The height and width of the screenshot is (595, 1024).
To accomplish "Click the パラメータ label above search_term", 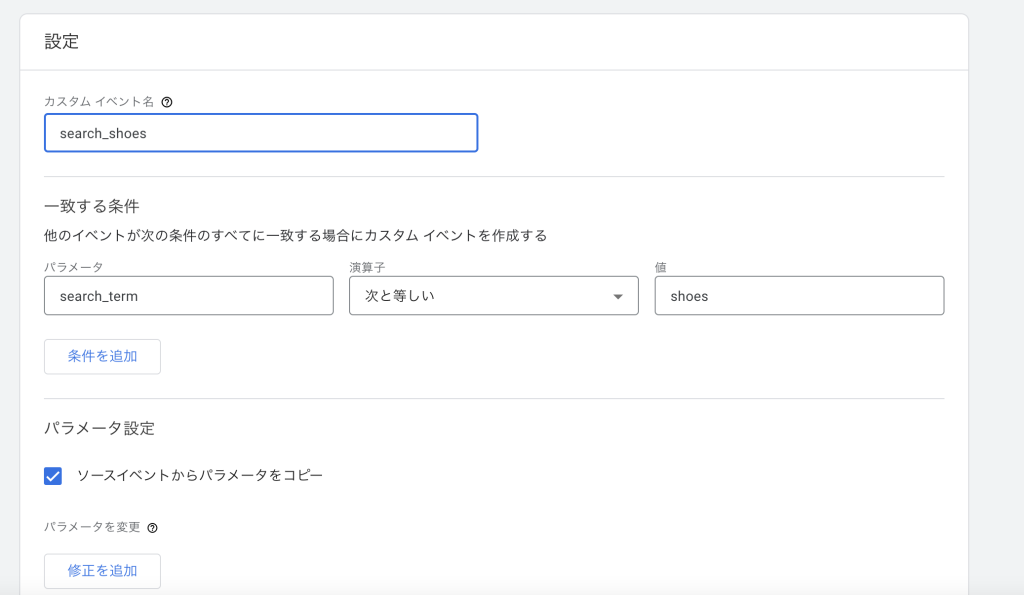I will coord(73,268).
